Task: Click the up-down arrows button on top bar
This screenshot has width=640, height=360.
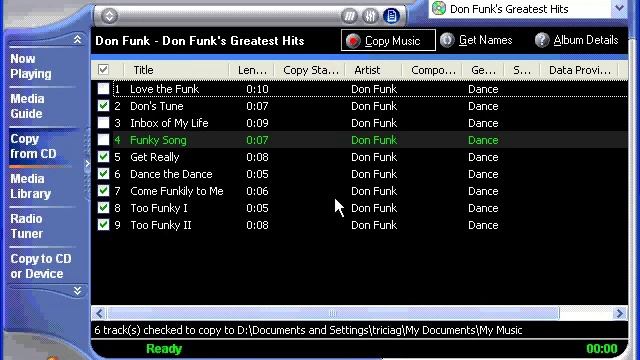Action: [109, 16]
